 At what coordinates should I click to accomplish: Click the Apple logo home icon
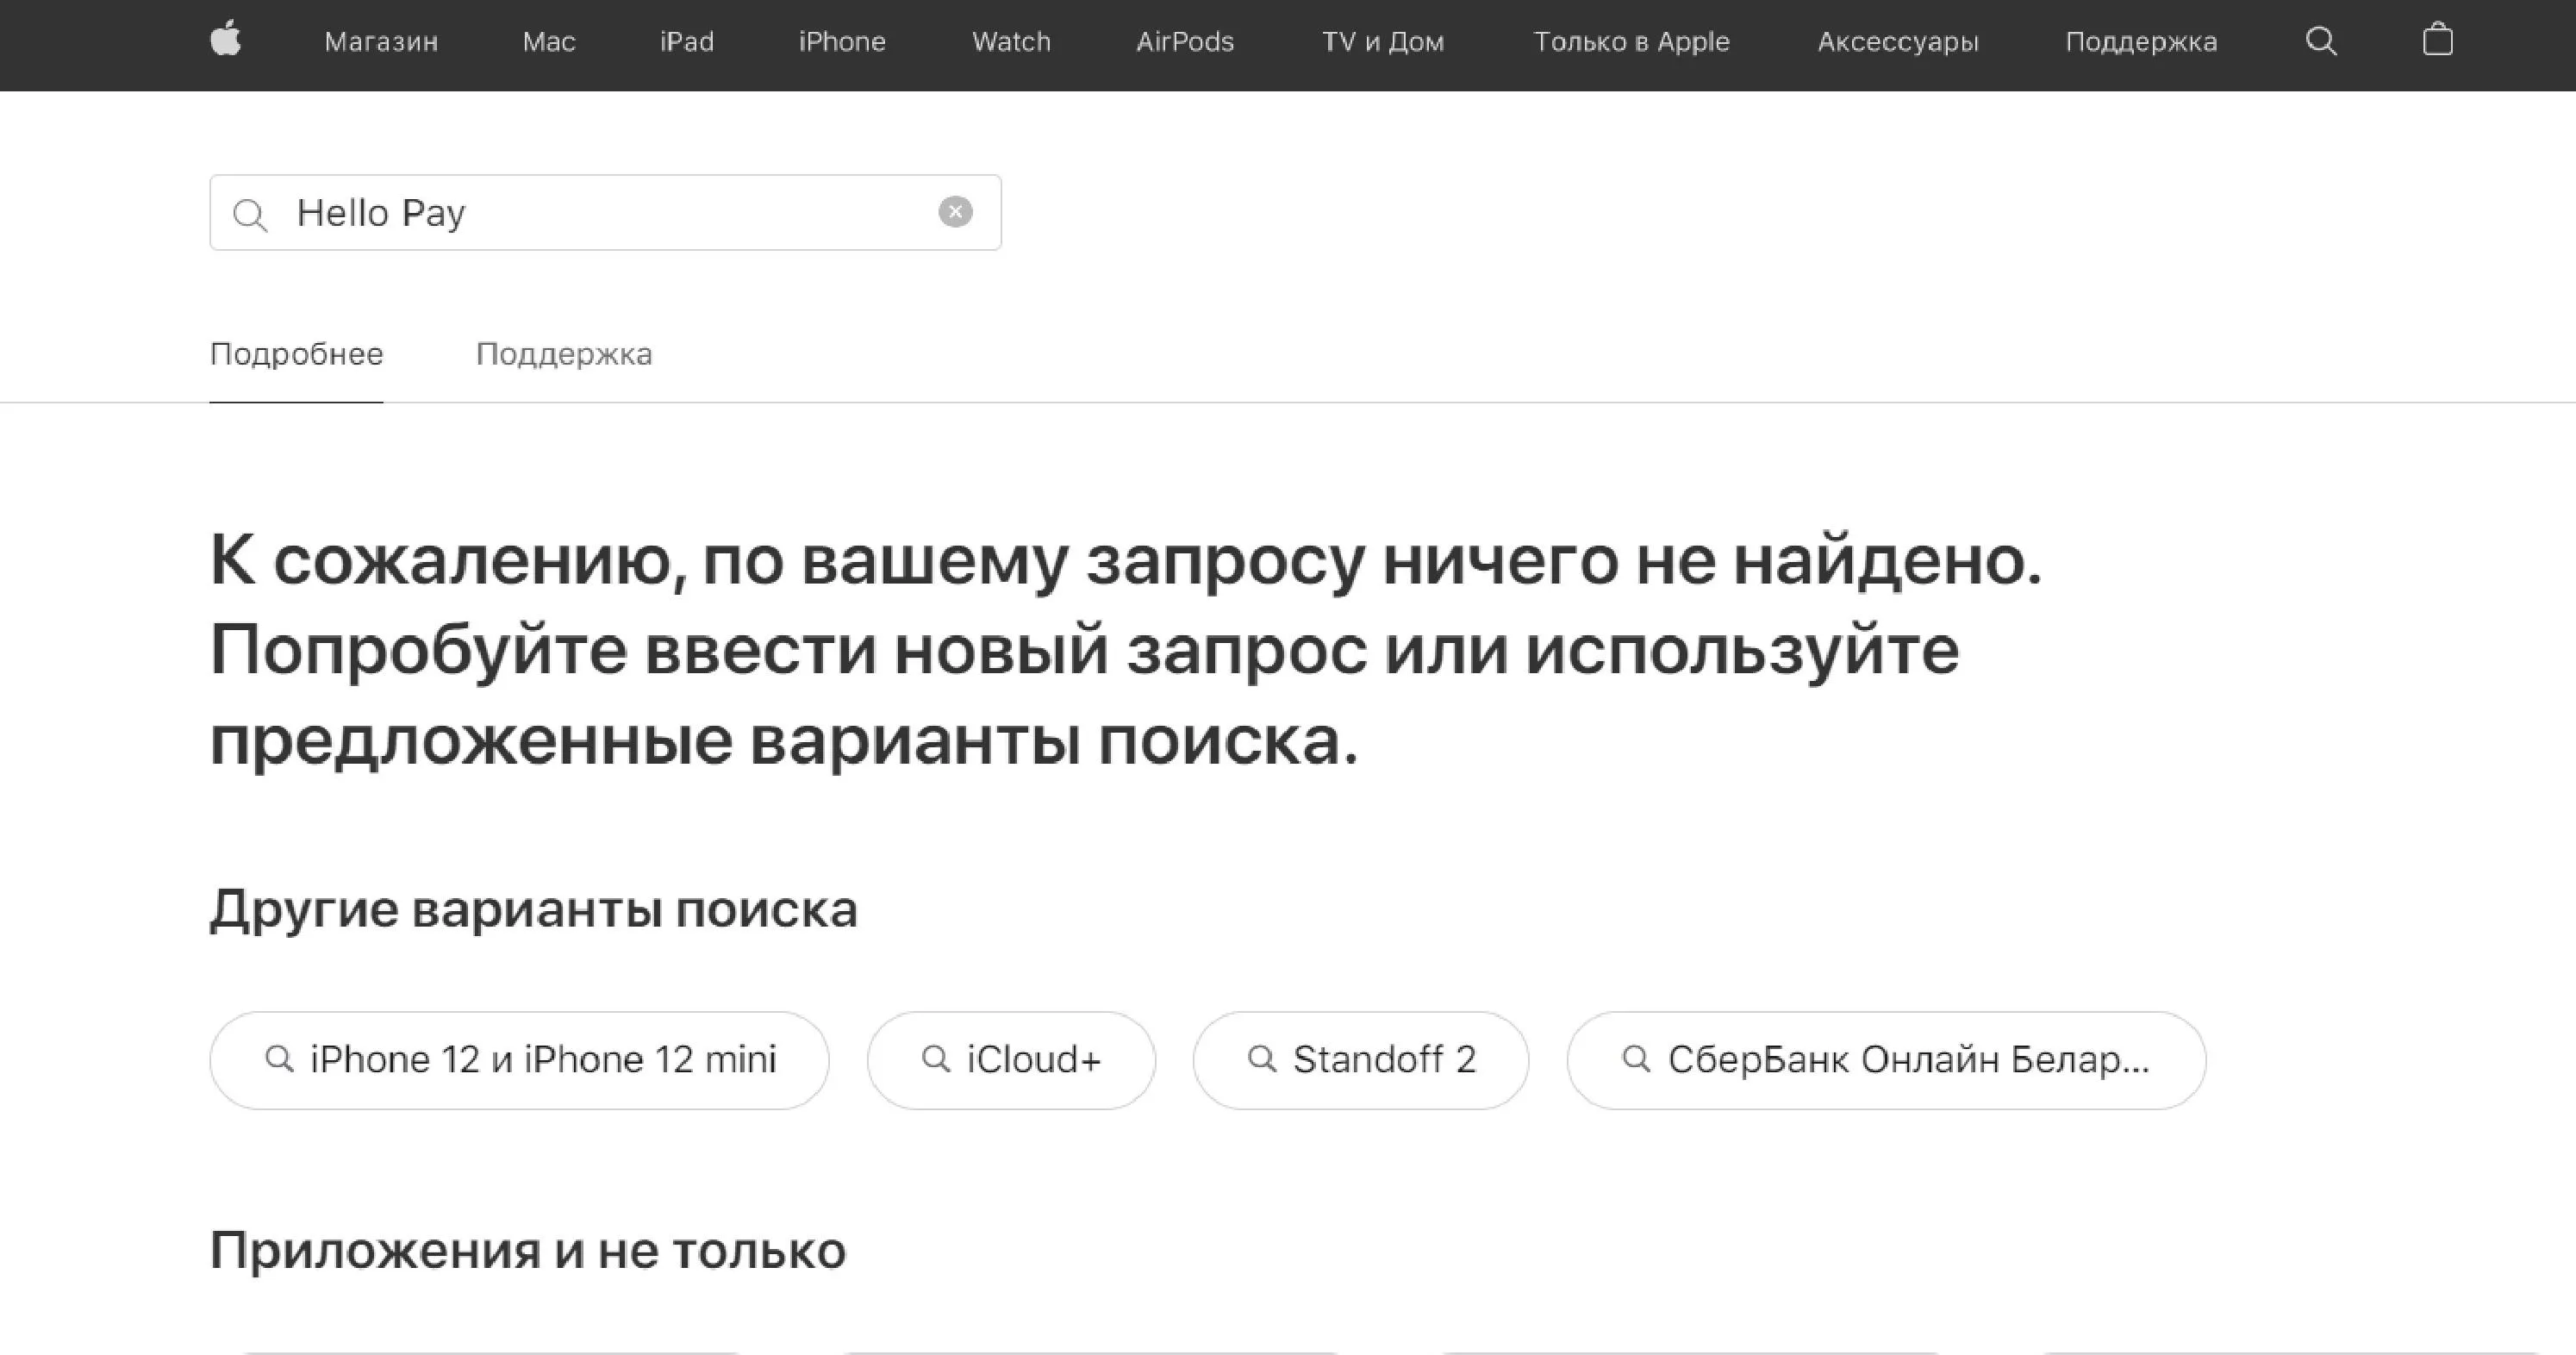click(x=226, y=40)
